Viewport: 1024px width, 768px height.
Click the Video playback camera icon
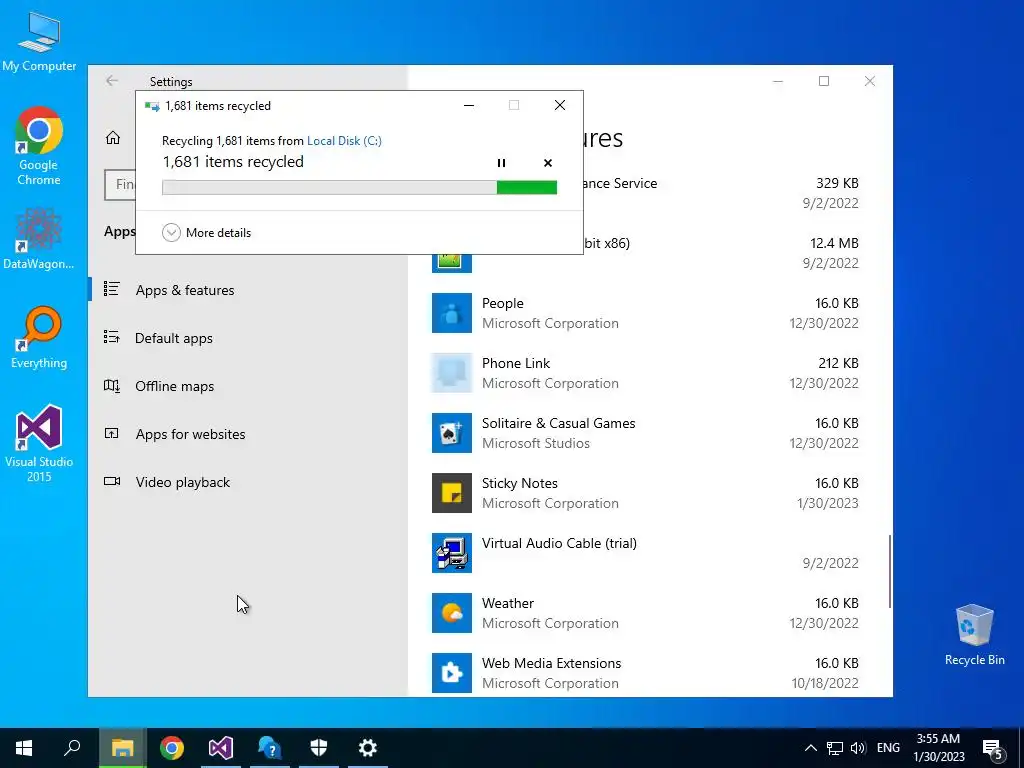tap(112, 481)
